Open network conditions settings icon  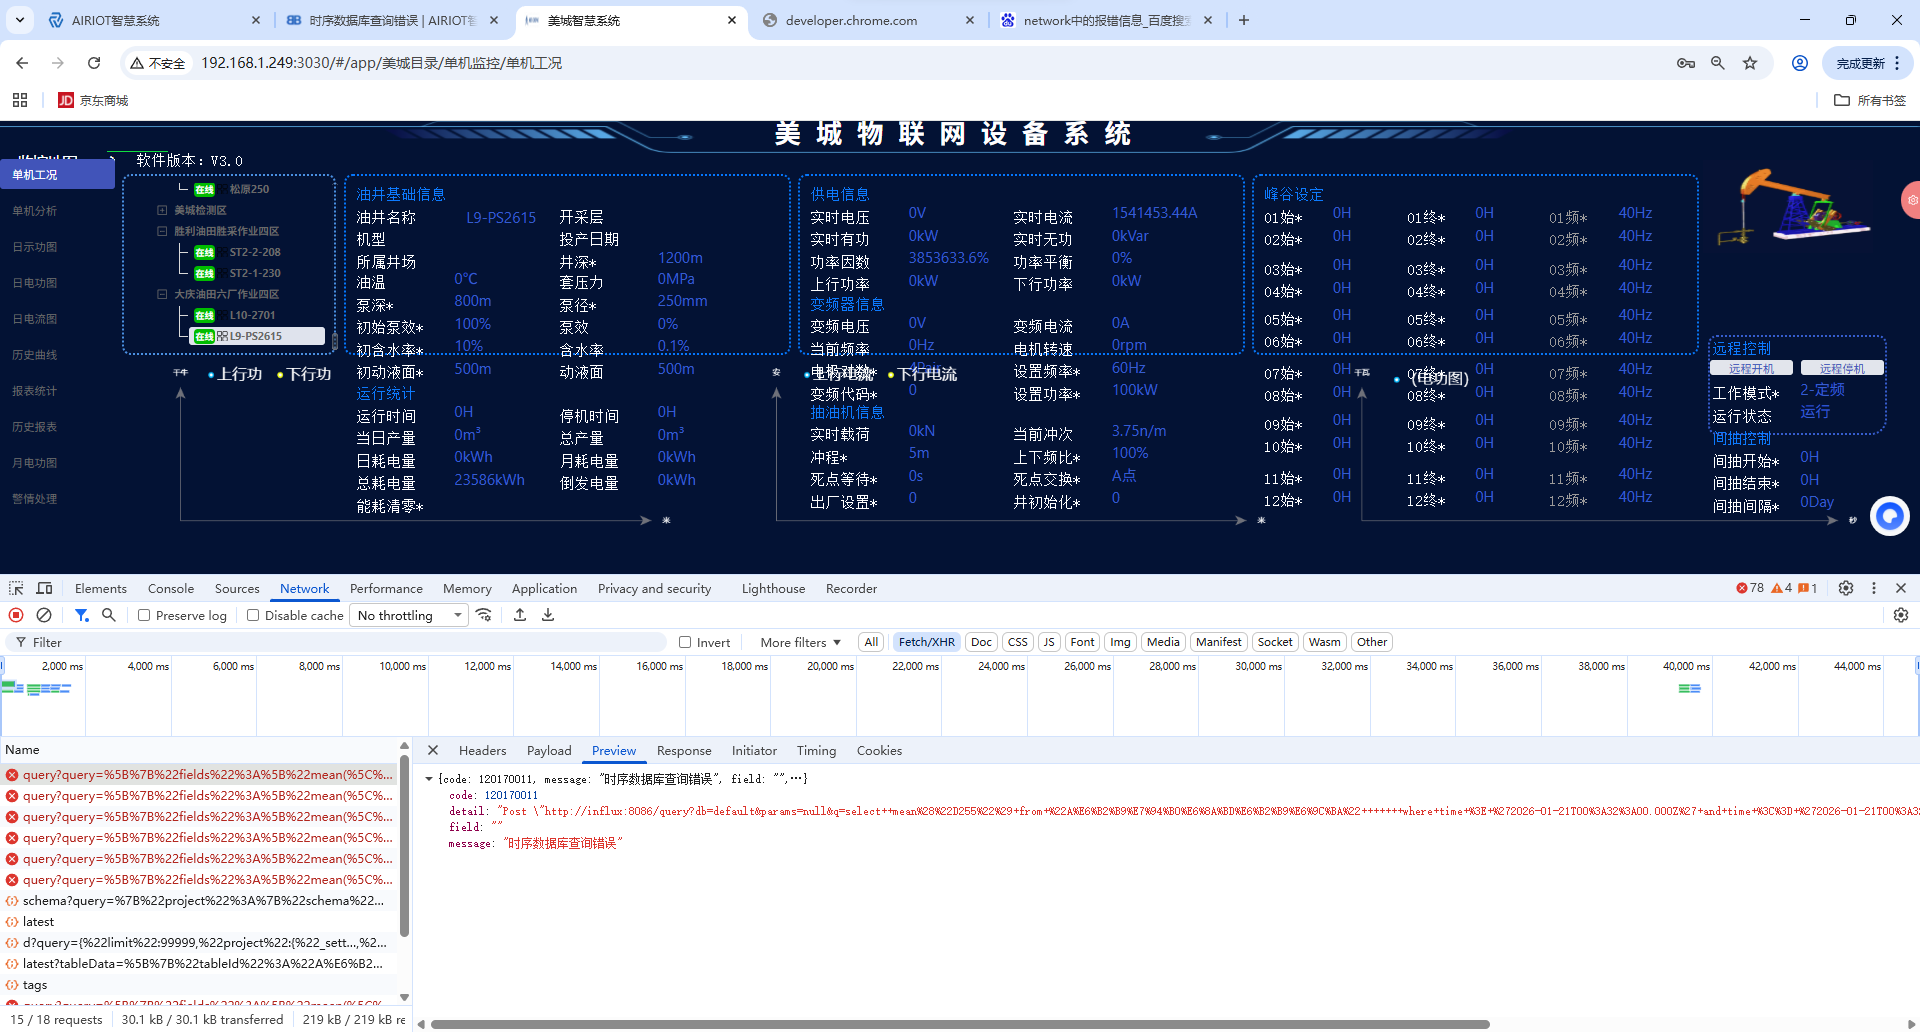(485, 615)
